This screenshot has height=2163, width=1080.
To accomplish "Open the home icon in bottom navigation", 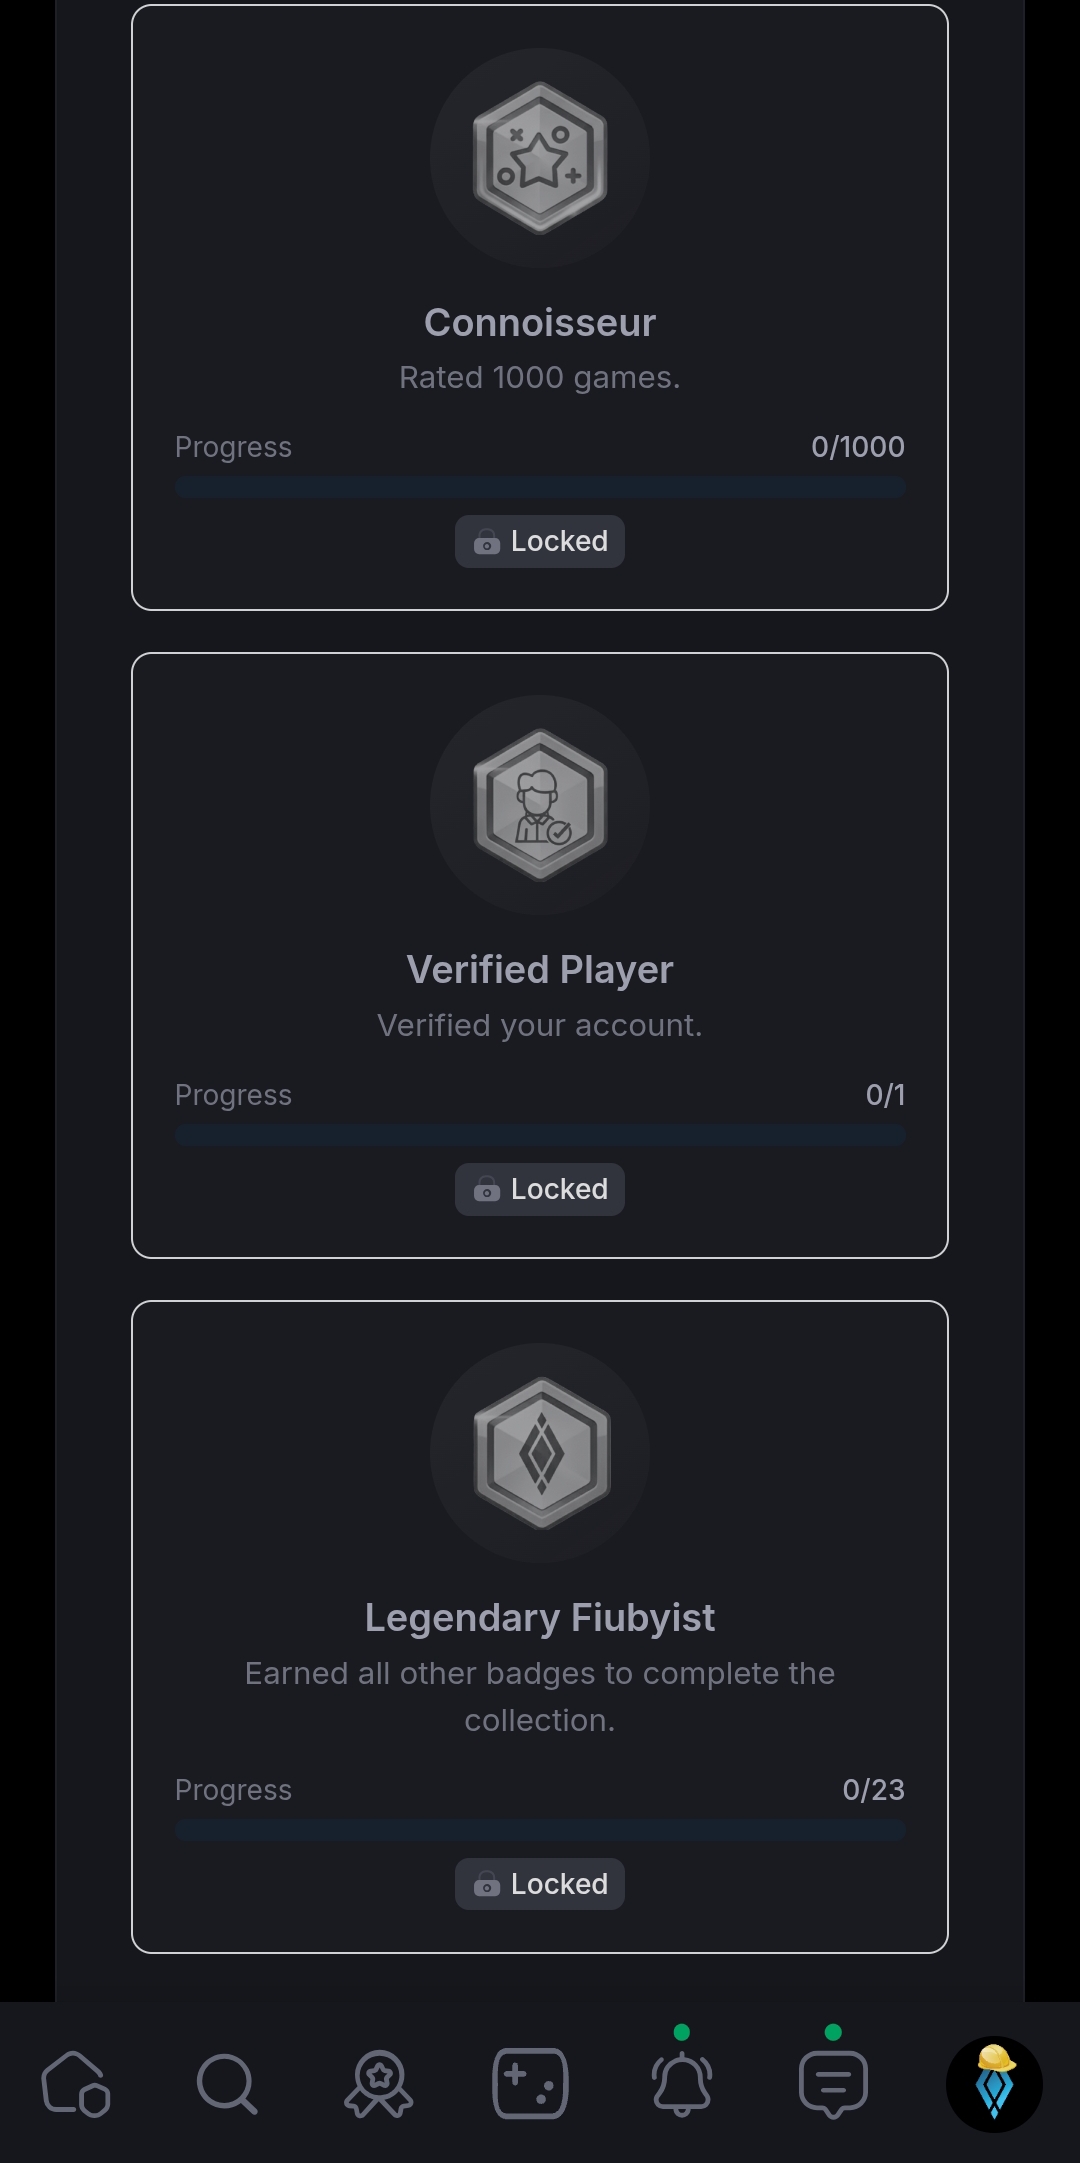I will [76, 2084].
